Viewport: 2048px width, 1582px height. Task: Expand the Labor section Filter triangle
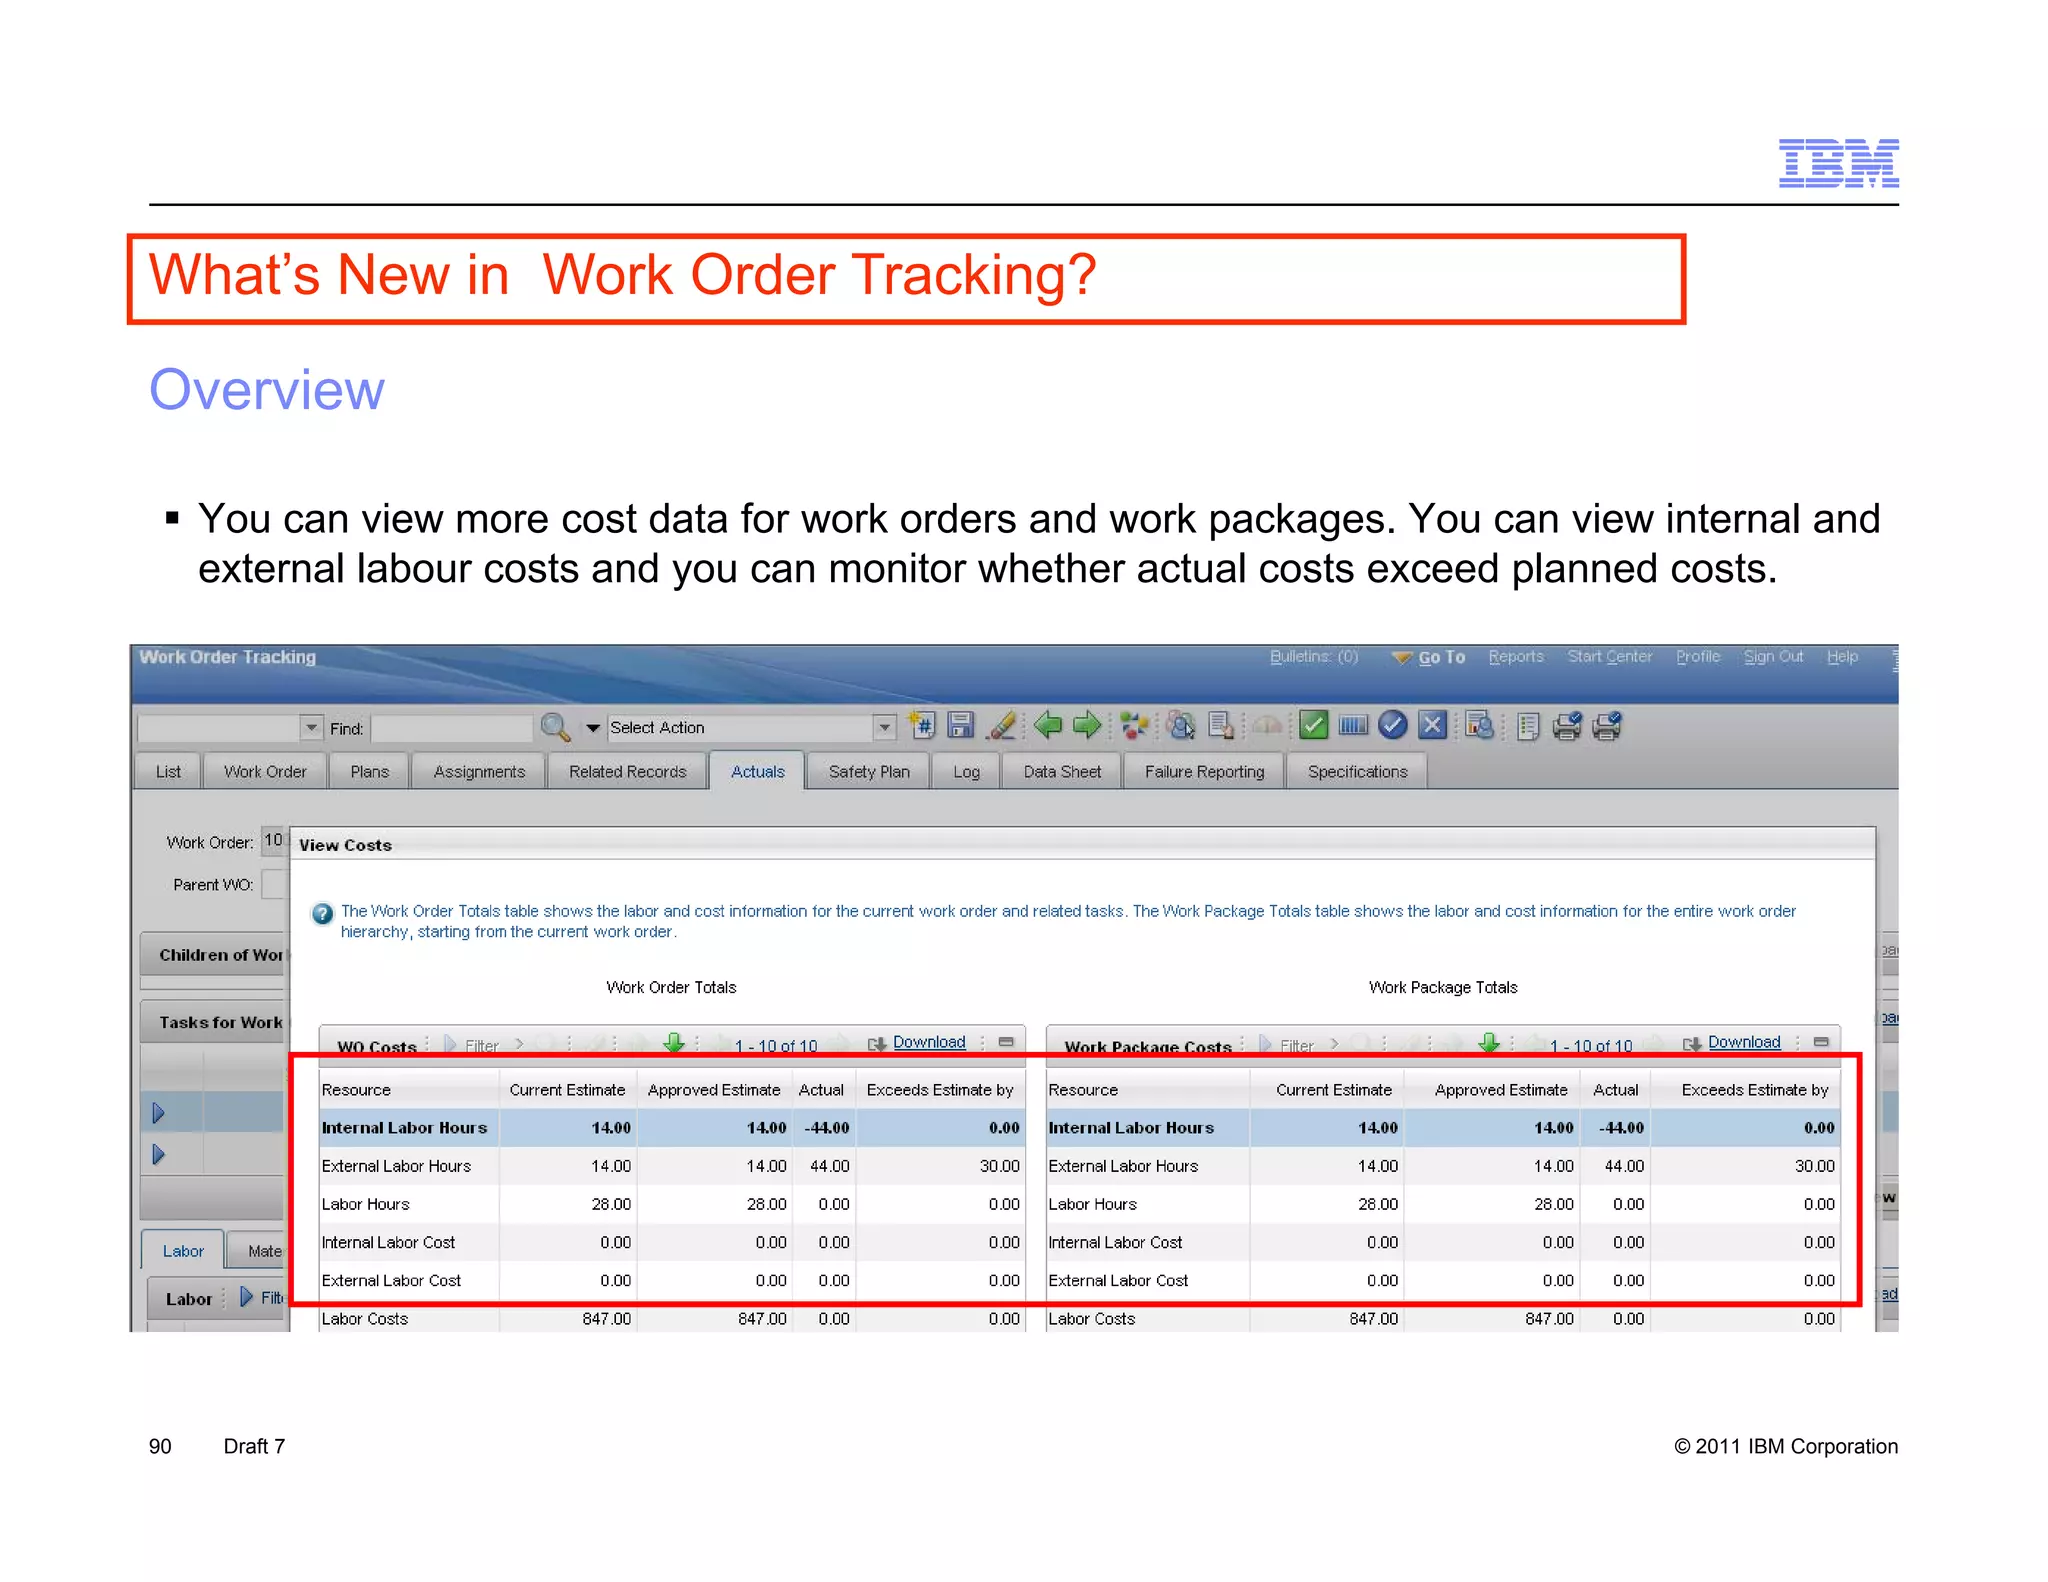(x=247, y=1297)
